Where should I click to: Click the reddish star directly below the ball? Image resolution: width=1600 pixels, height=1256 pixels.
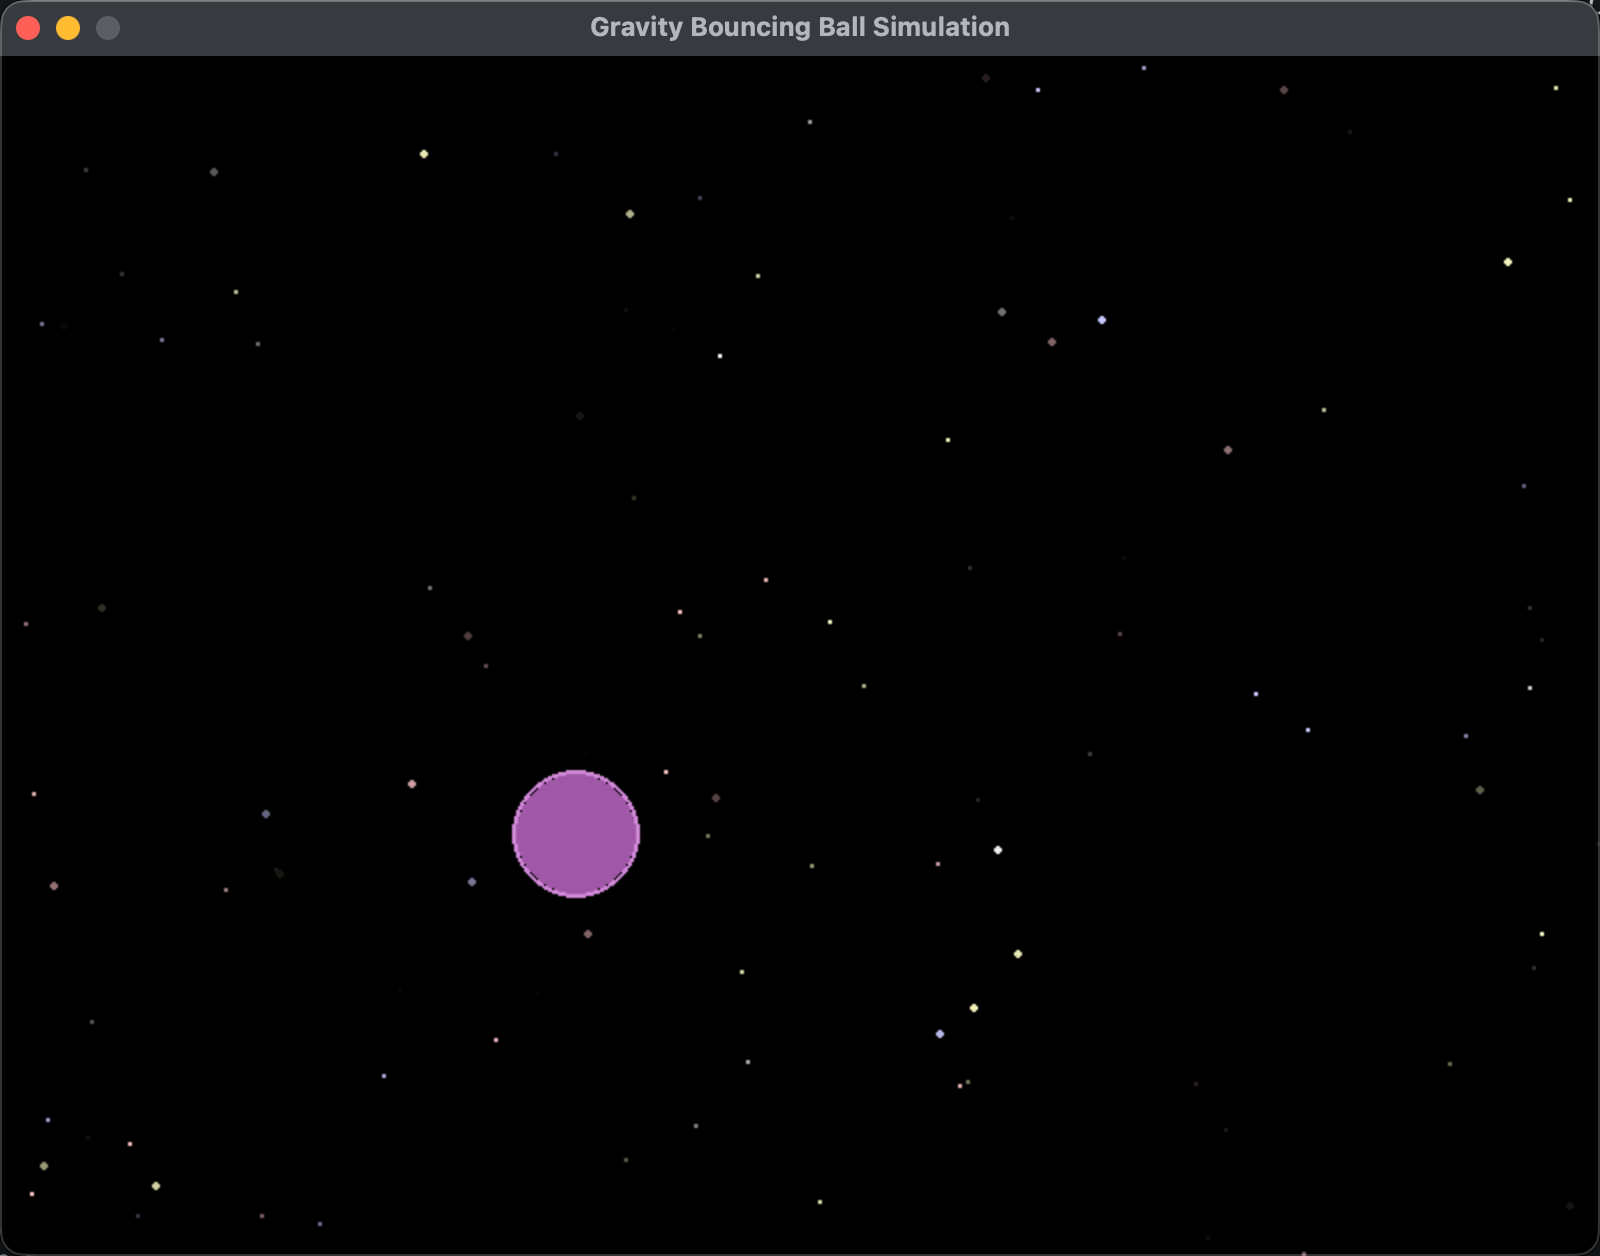(588, 934)
